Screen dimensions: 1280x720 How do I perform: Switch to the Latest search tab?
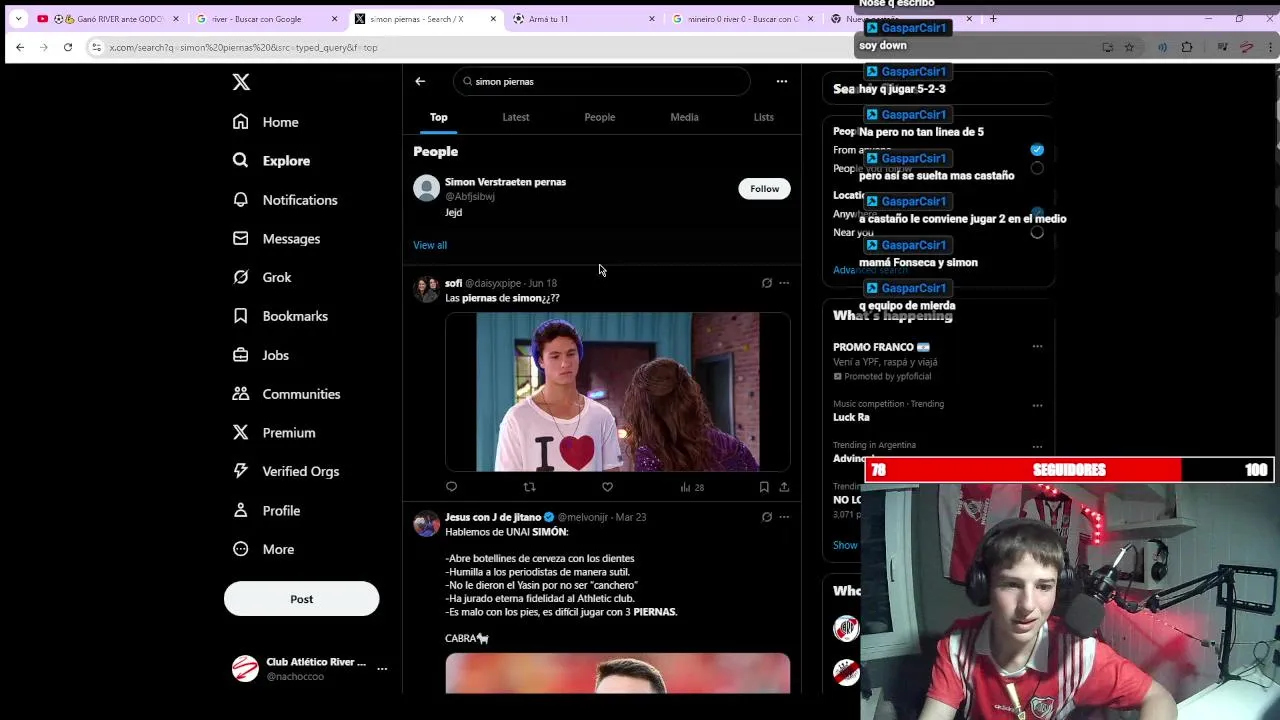pos(516,117)
